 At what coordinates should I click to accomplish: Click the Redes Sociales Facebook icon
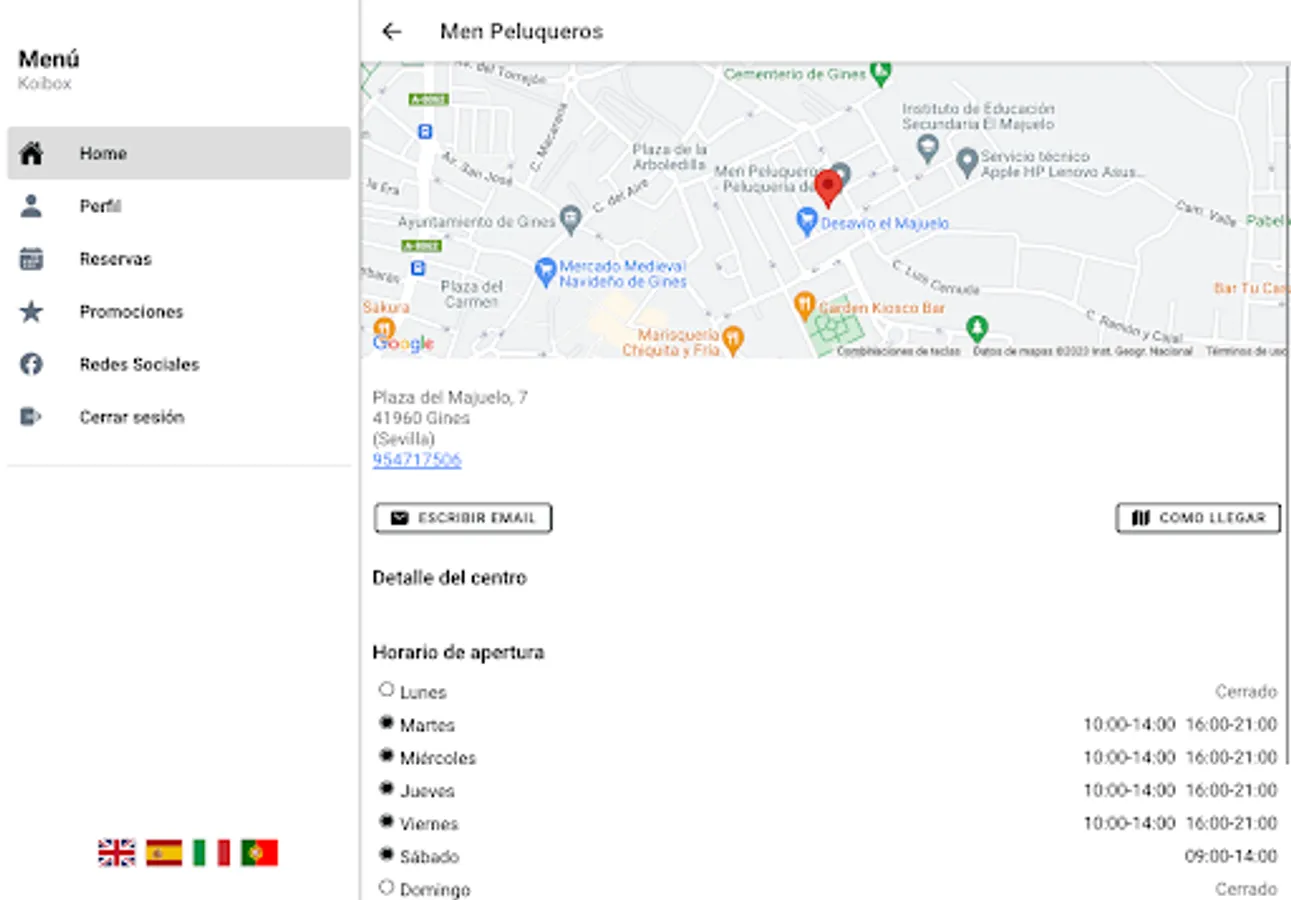click(x=32, y=364)
